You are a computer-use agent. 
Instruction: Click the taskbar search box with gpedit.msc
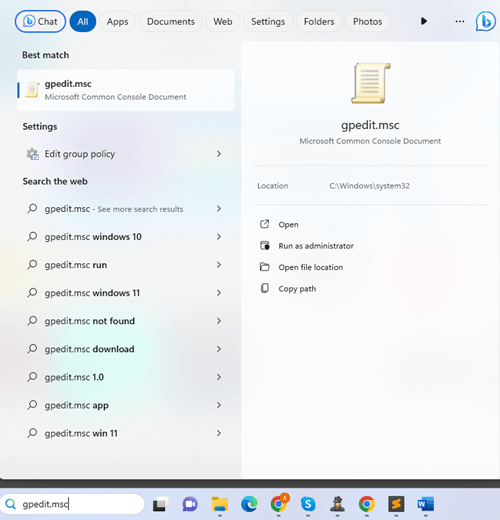click(72, 504)
